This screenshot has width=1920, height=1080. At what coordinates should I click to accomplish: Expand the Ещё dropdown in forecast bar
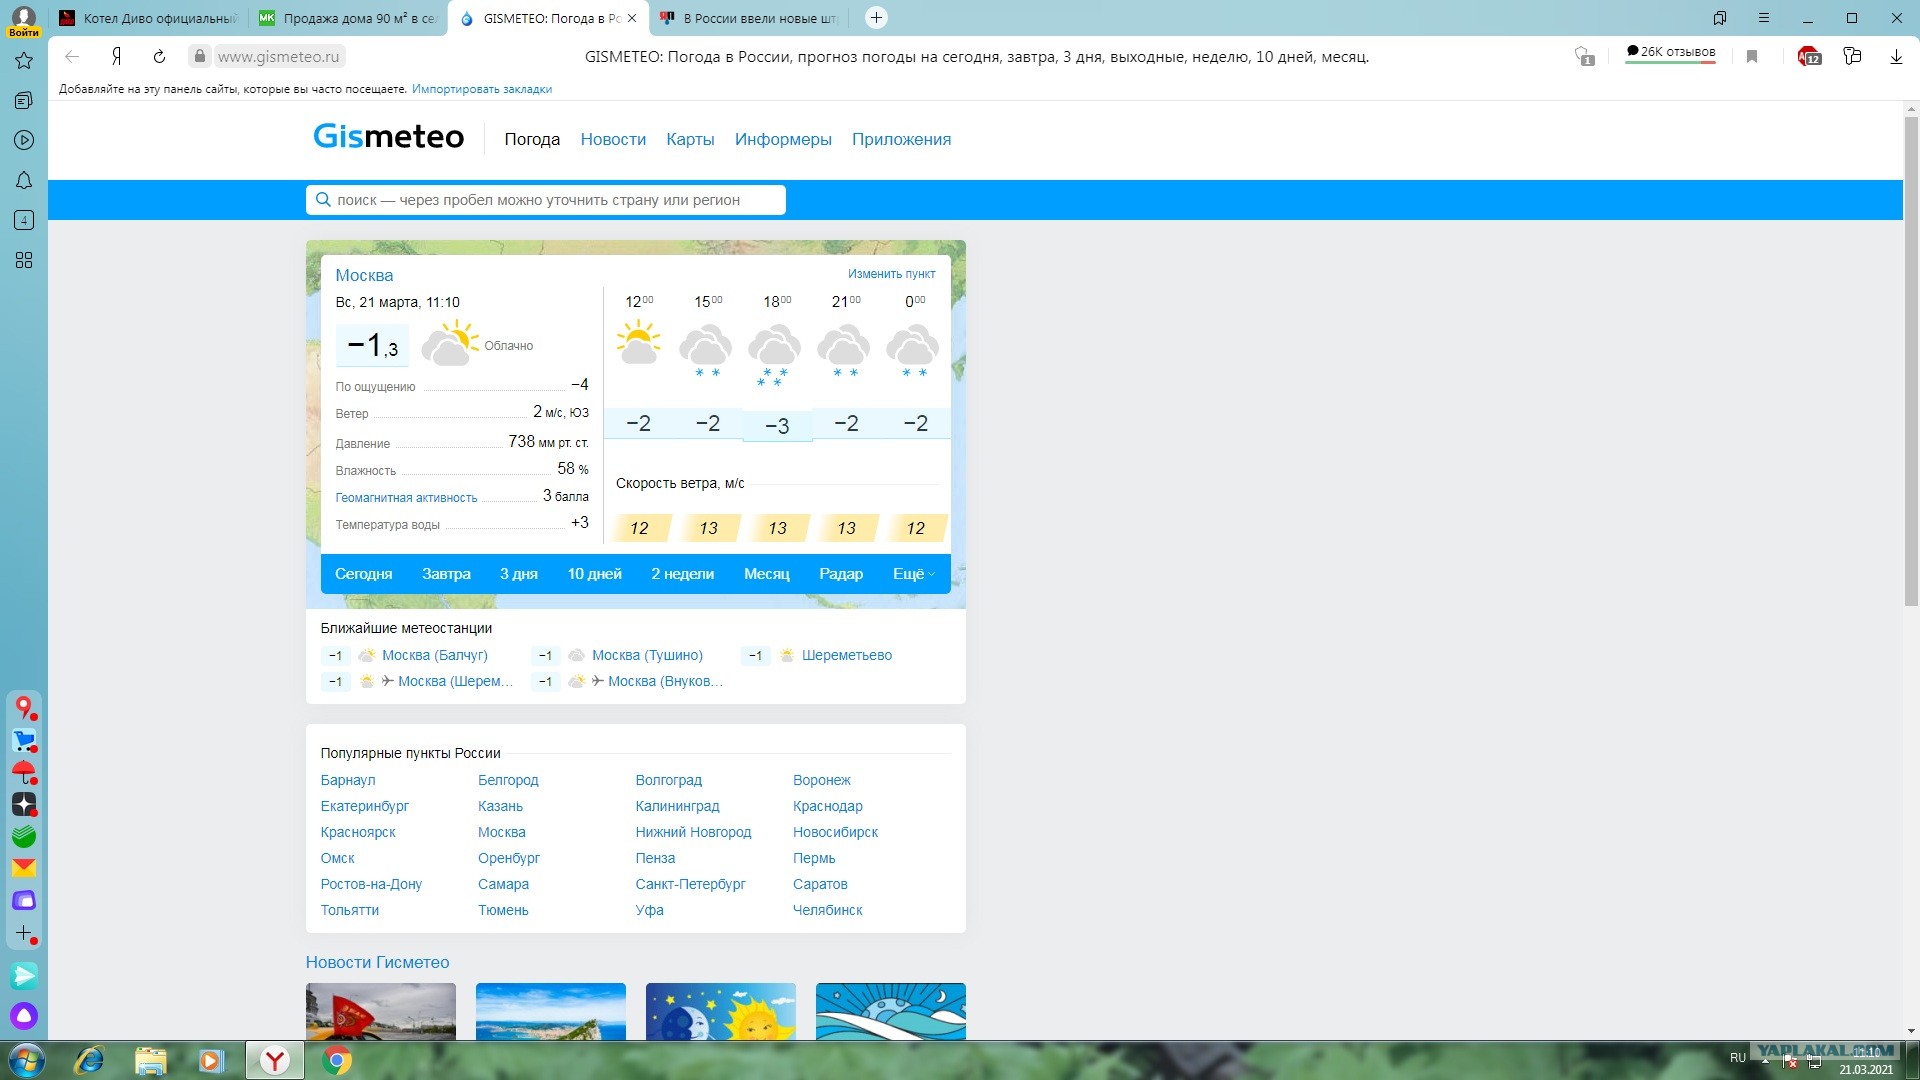point(913,574)
